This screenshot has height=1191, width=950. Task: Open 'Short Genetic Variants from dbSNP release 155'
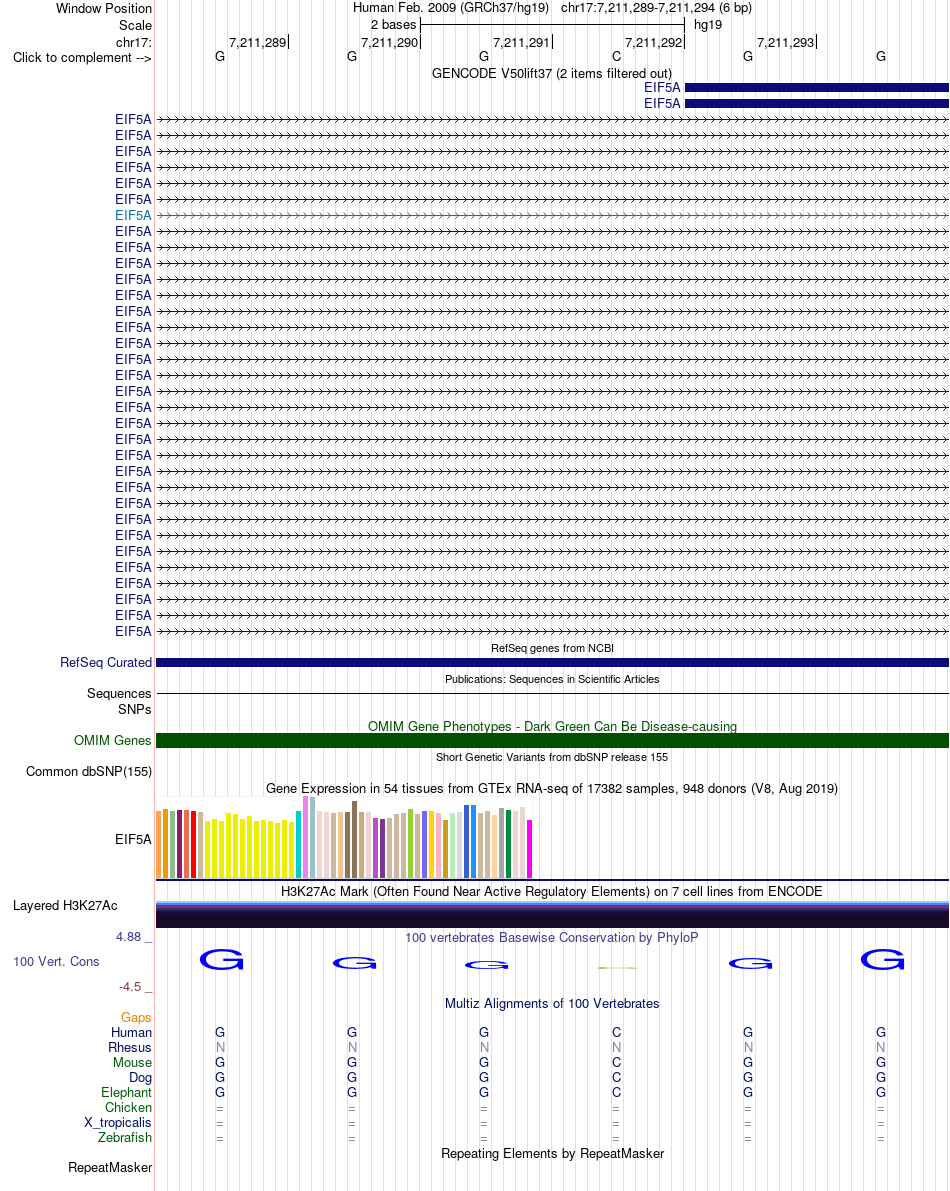tap(552, 757)
